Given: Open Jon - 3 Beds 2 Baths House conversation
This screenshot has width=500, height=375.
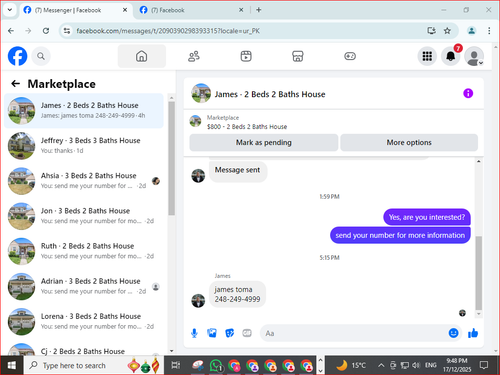Looking at the screenshot, I should click(84, 216).
